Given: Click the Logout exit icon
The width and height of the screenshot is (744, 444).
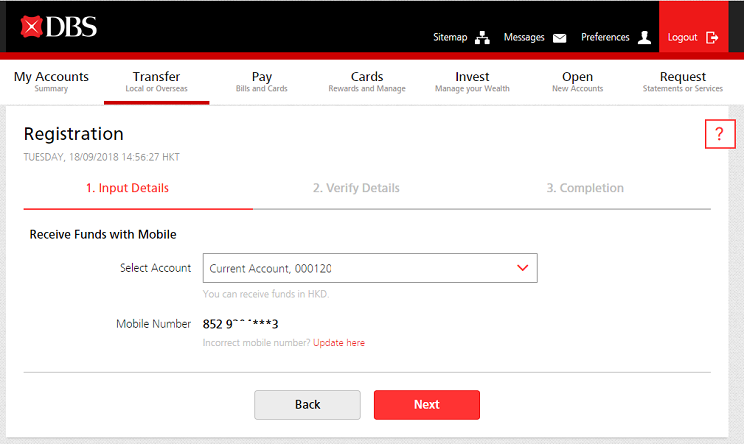Looking at the screenshot, I should (712, 38).
